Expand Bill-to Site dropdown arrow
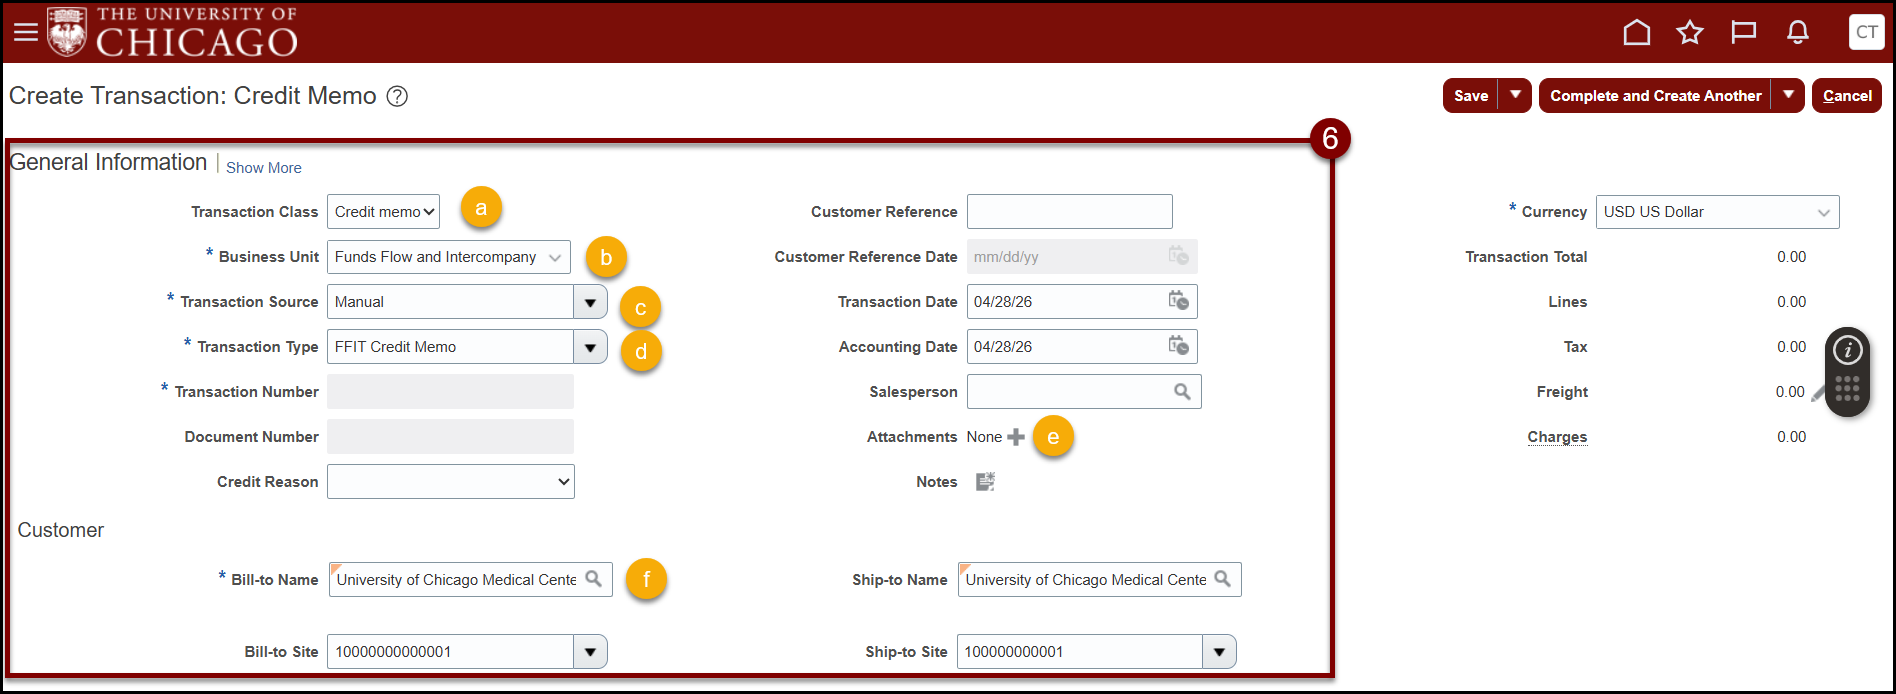The width and height of the screenshot is (1896, 694). (x=590, y=652)
